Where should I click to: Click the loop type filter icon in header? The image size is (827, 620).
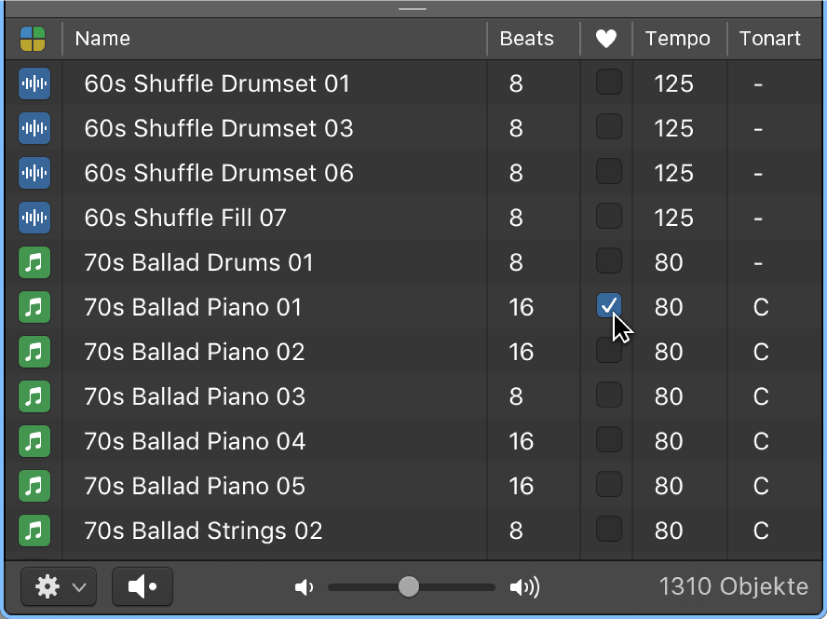(33, 38)
